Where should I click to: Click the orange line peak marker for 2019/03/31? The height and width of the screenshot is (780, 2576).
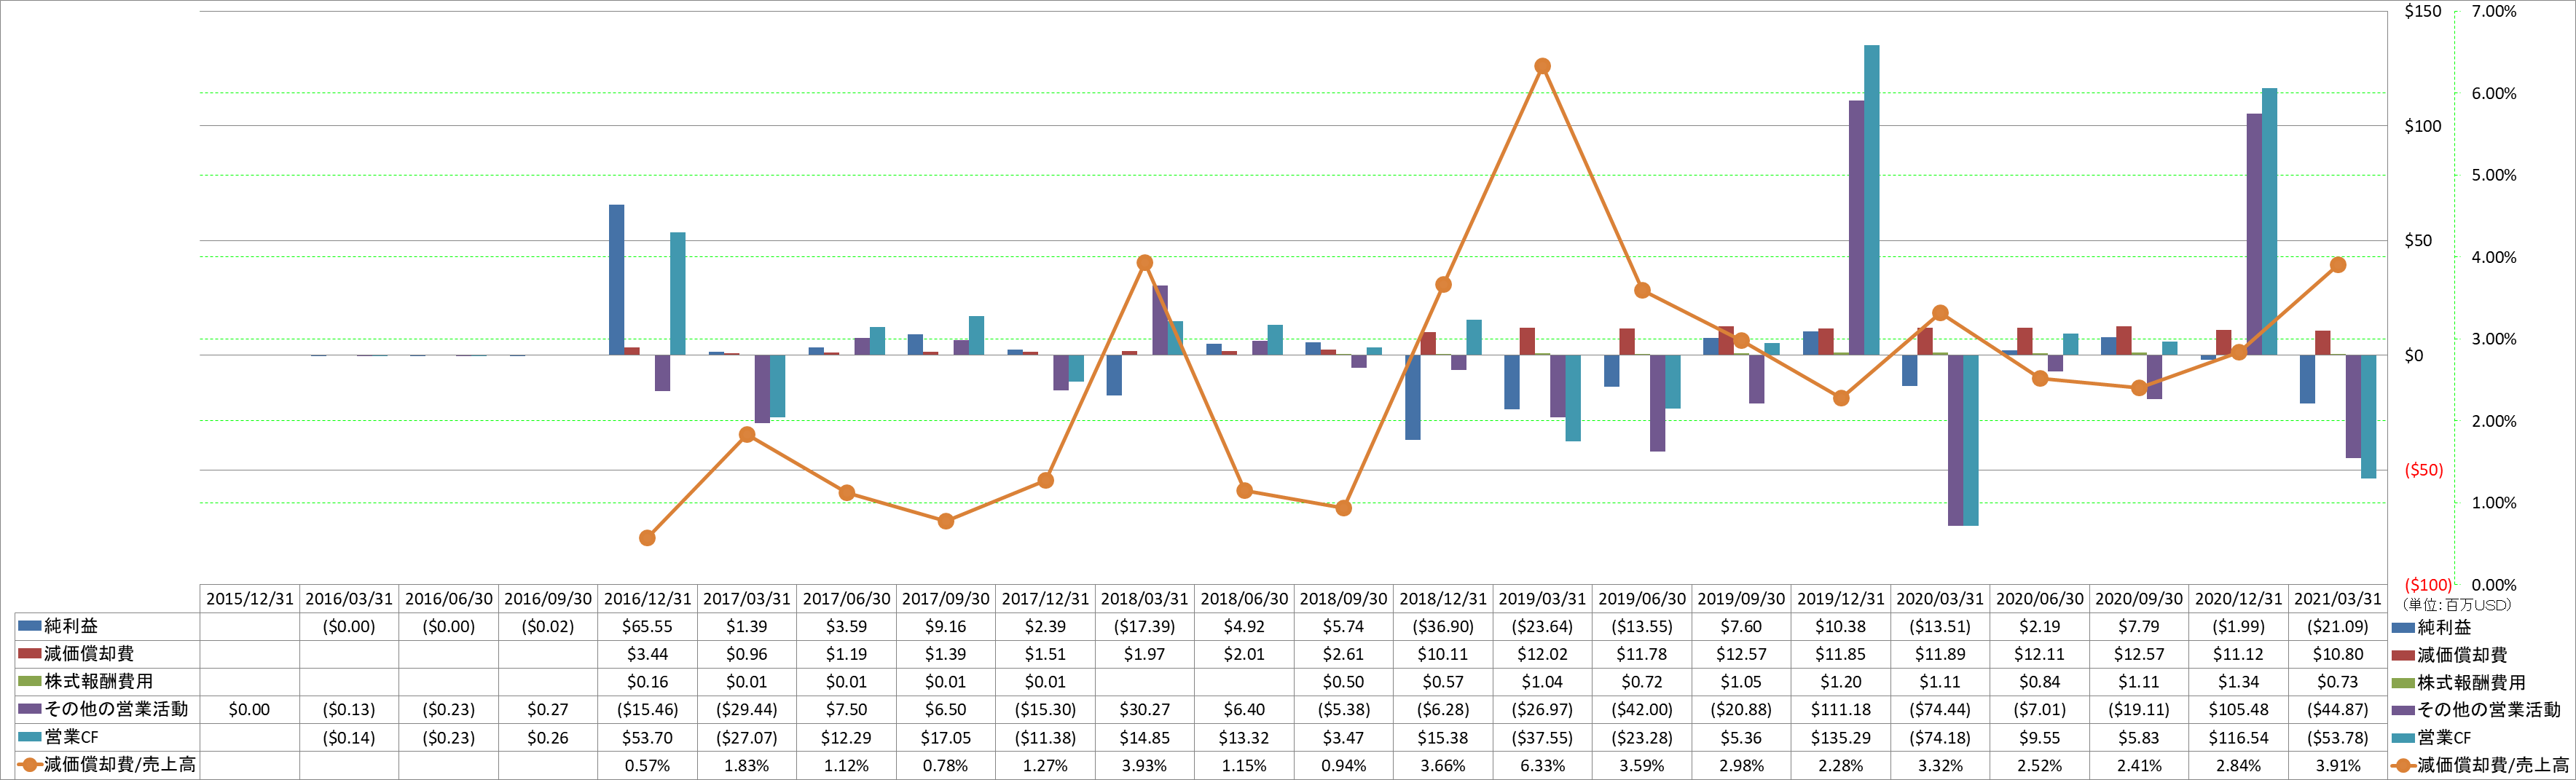[1542, 66]
